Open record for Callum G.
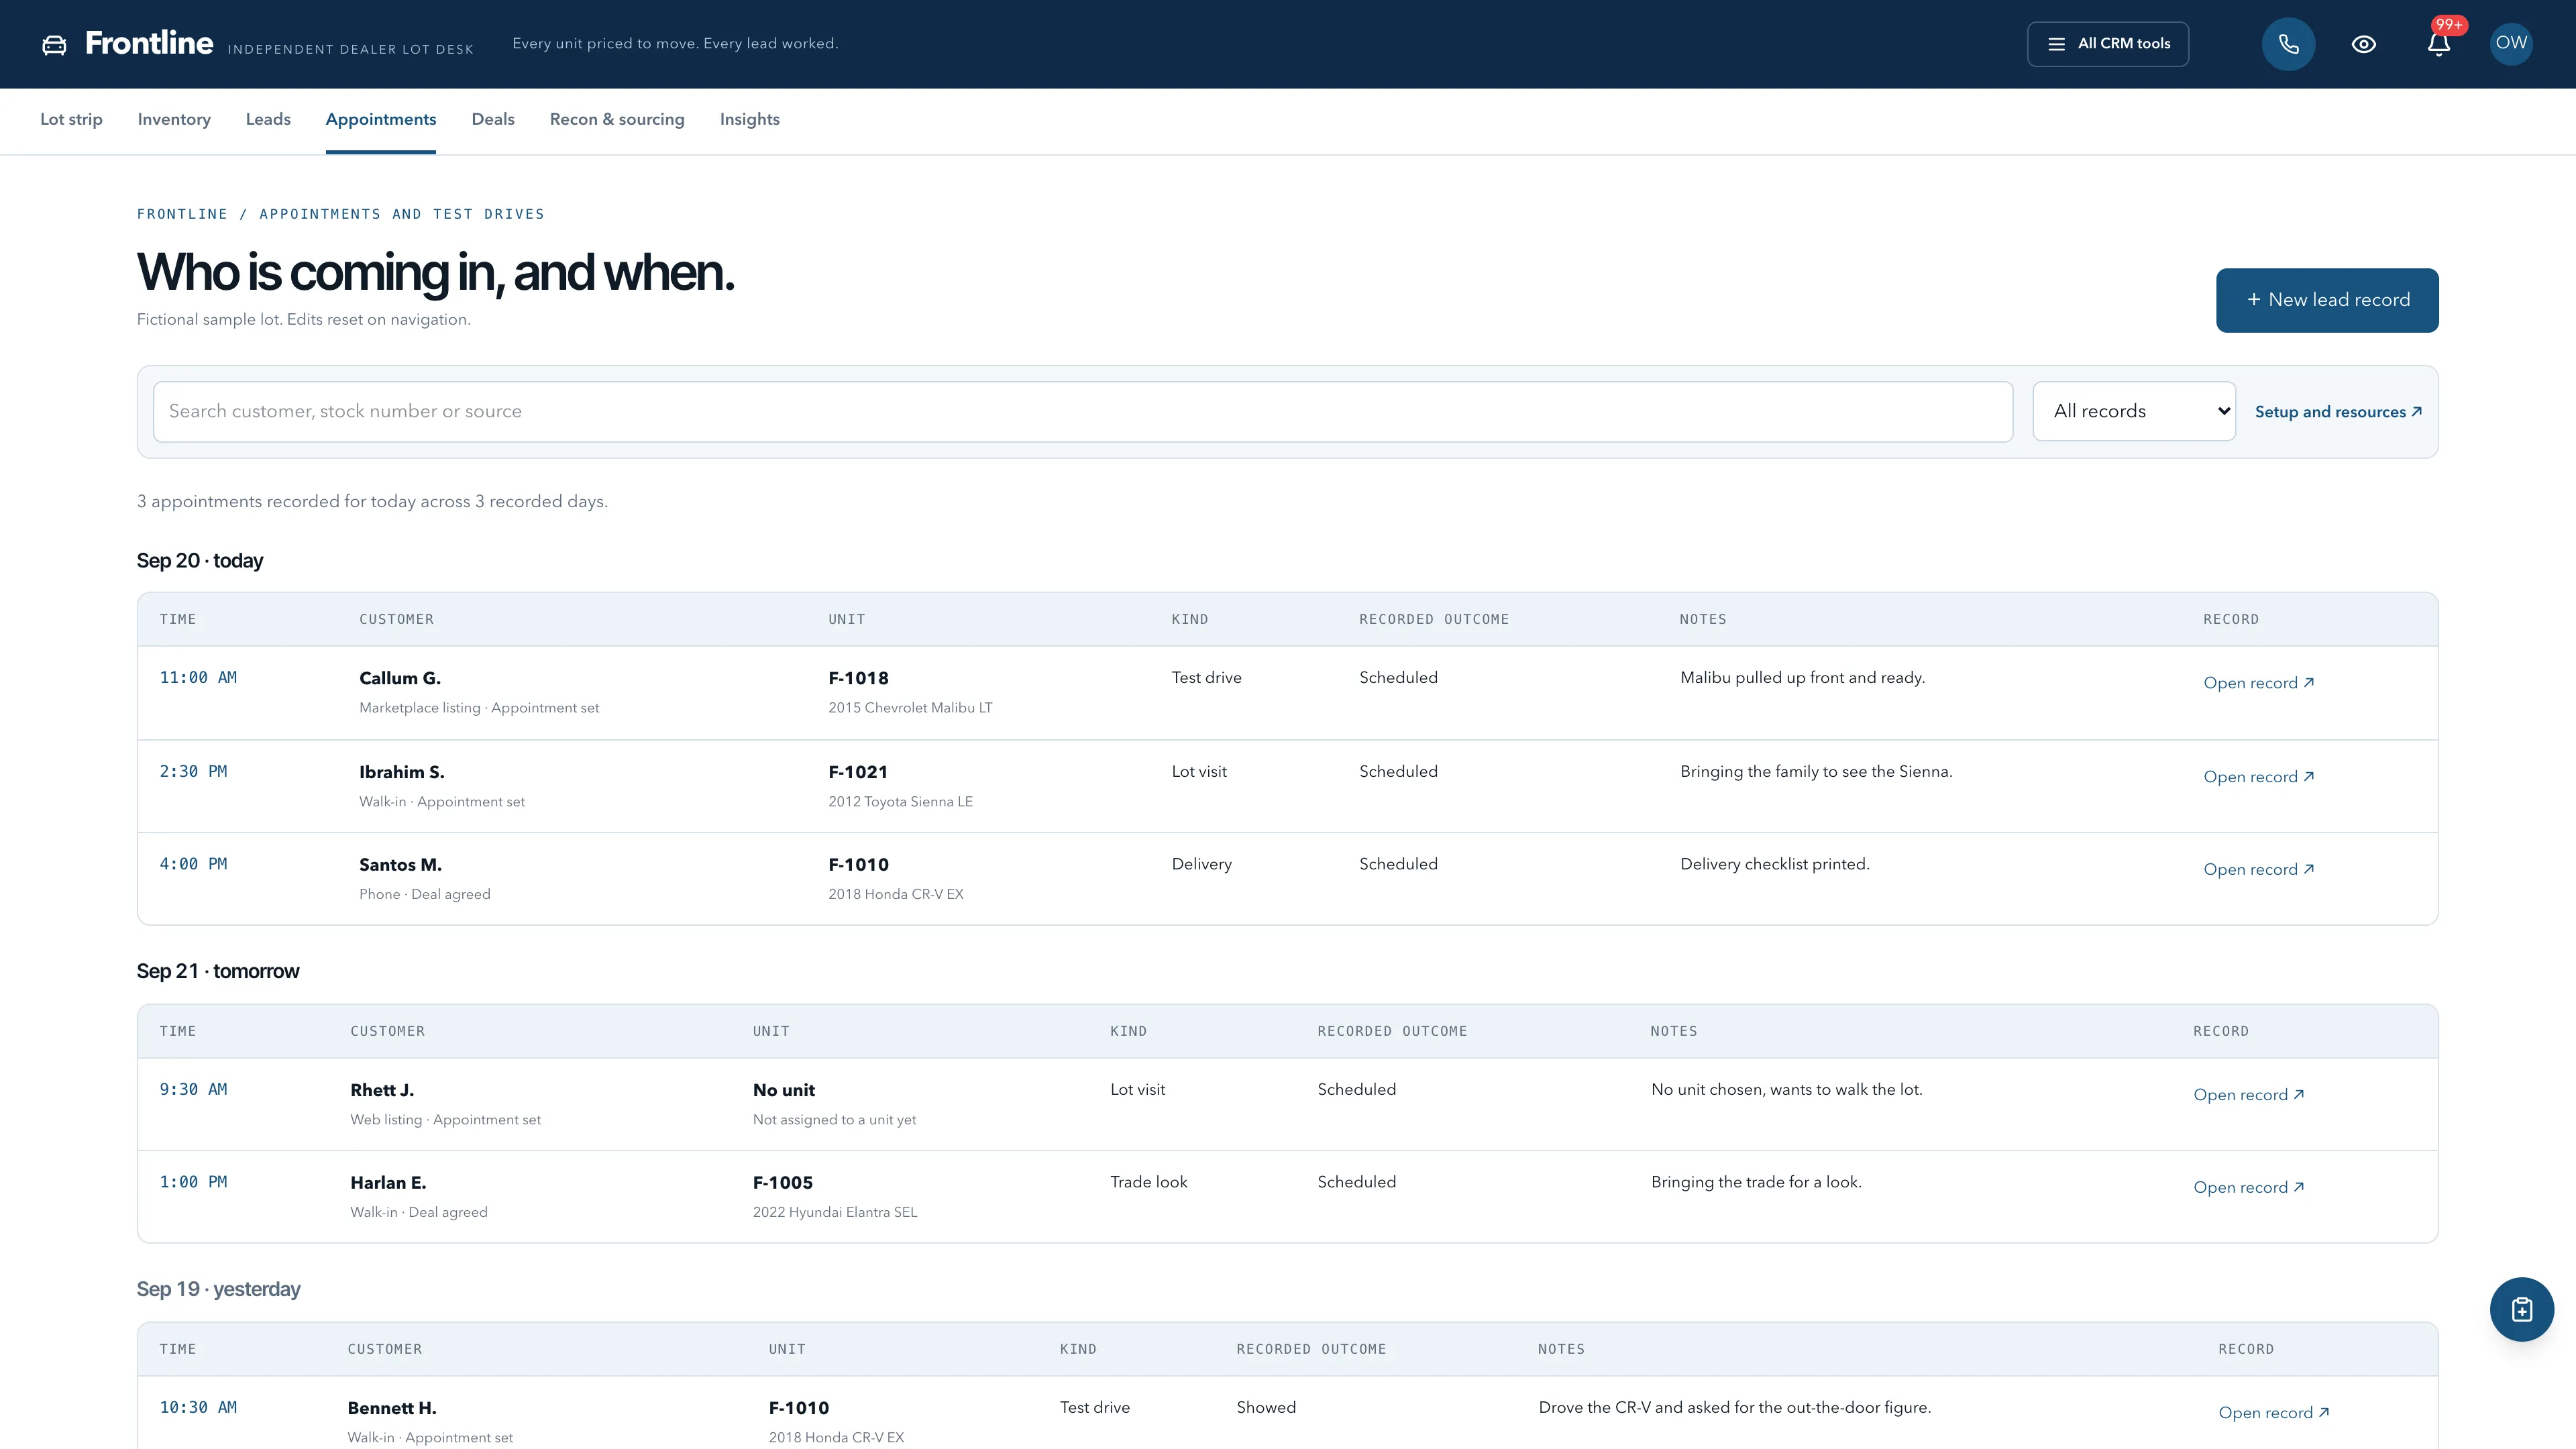Image resolution: width=2576 pixels, height=1449 pixels. point(2258,683)
